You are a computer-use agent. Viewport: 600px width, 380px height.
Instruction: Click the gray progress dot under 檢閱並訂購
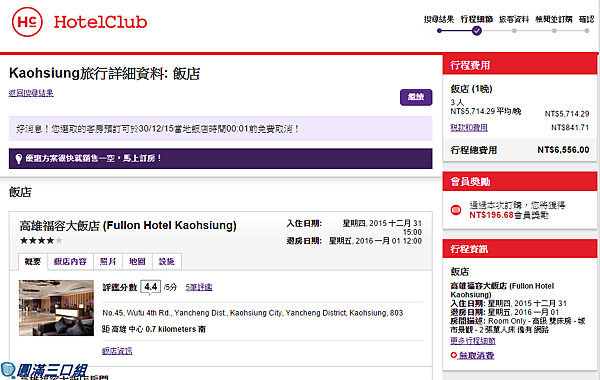click(554, 31)
